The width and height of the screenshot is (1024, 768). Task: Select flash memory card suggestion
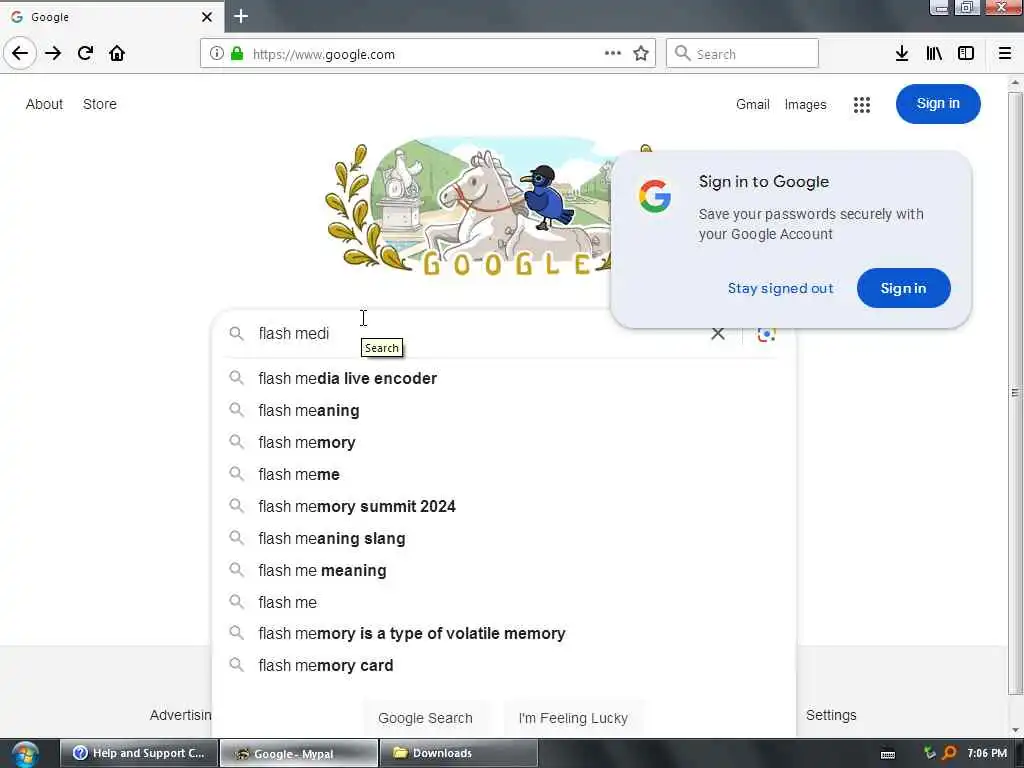504,665
